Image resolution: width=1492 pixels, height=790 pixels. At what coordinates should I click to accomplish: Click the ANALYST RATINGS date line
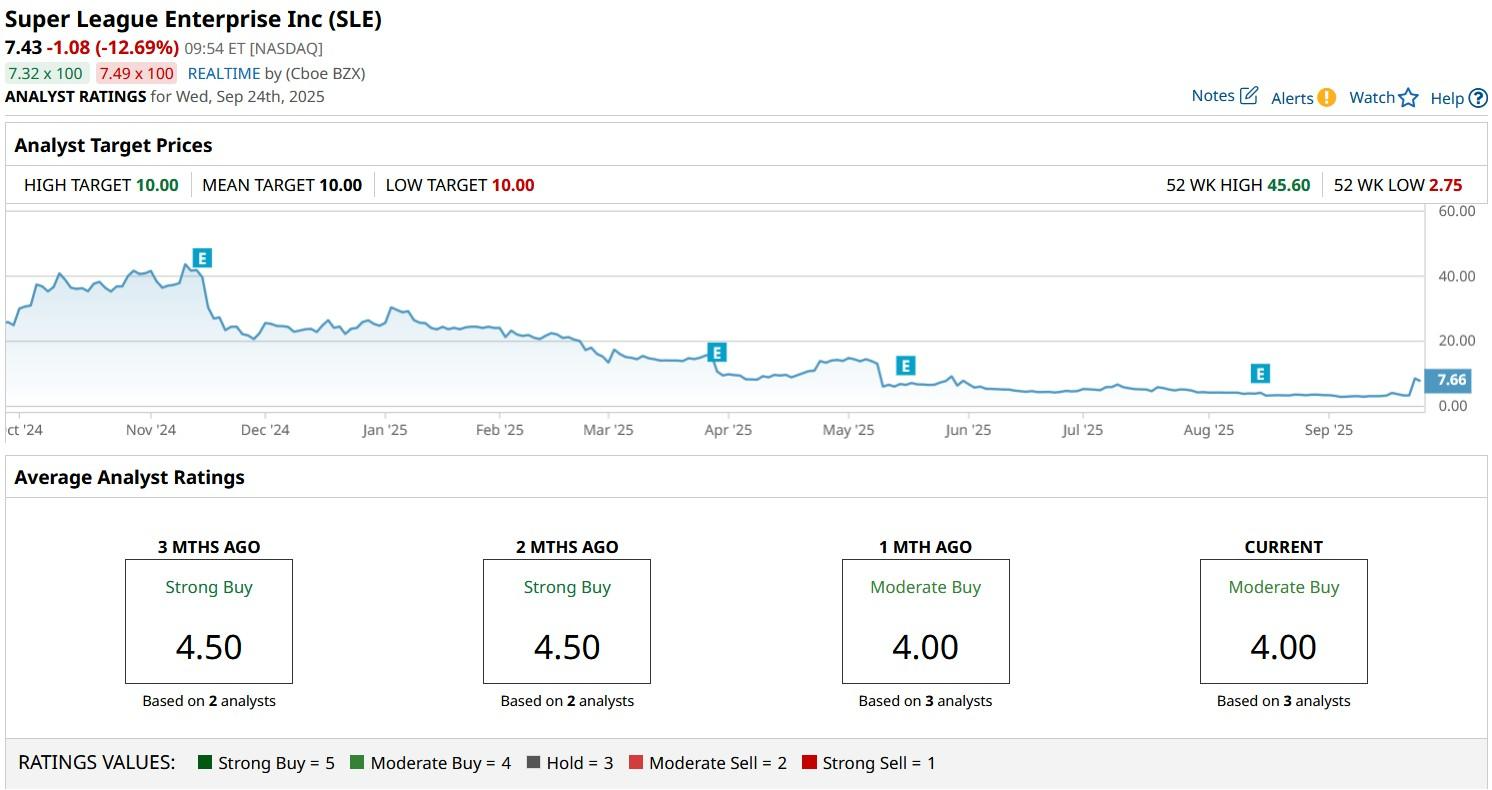[x=165, y=97]
